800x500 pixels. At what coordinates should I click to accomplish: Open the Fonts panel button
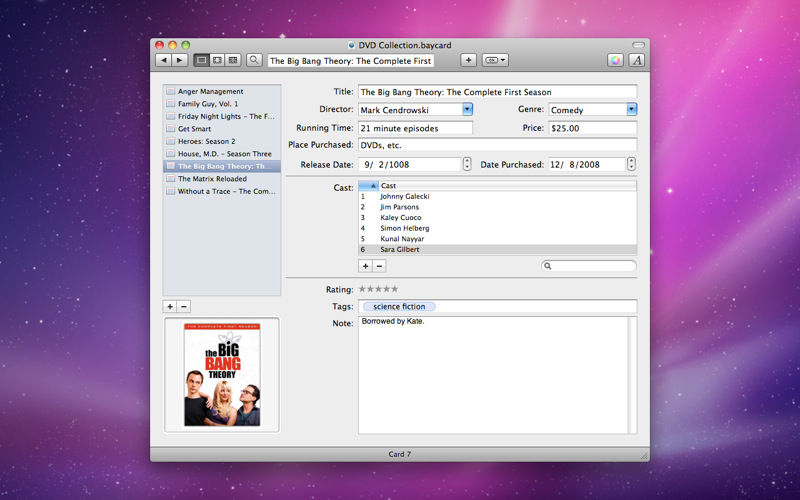(637, 60)
